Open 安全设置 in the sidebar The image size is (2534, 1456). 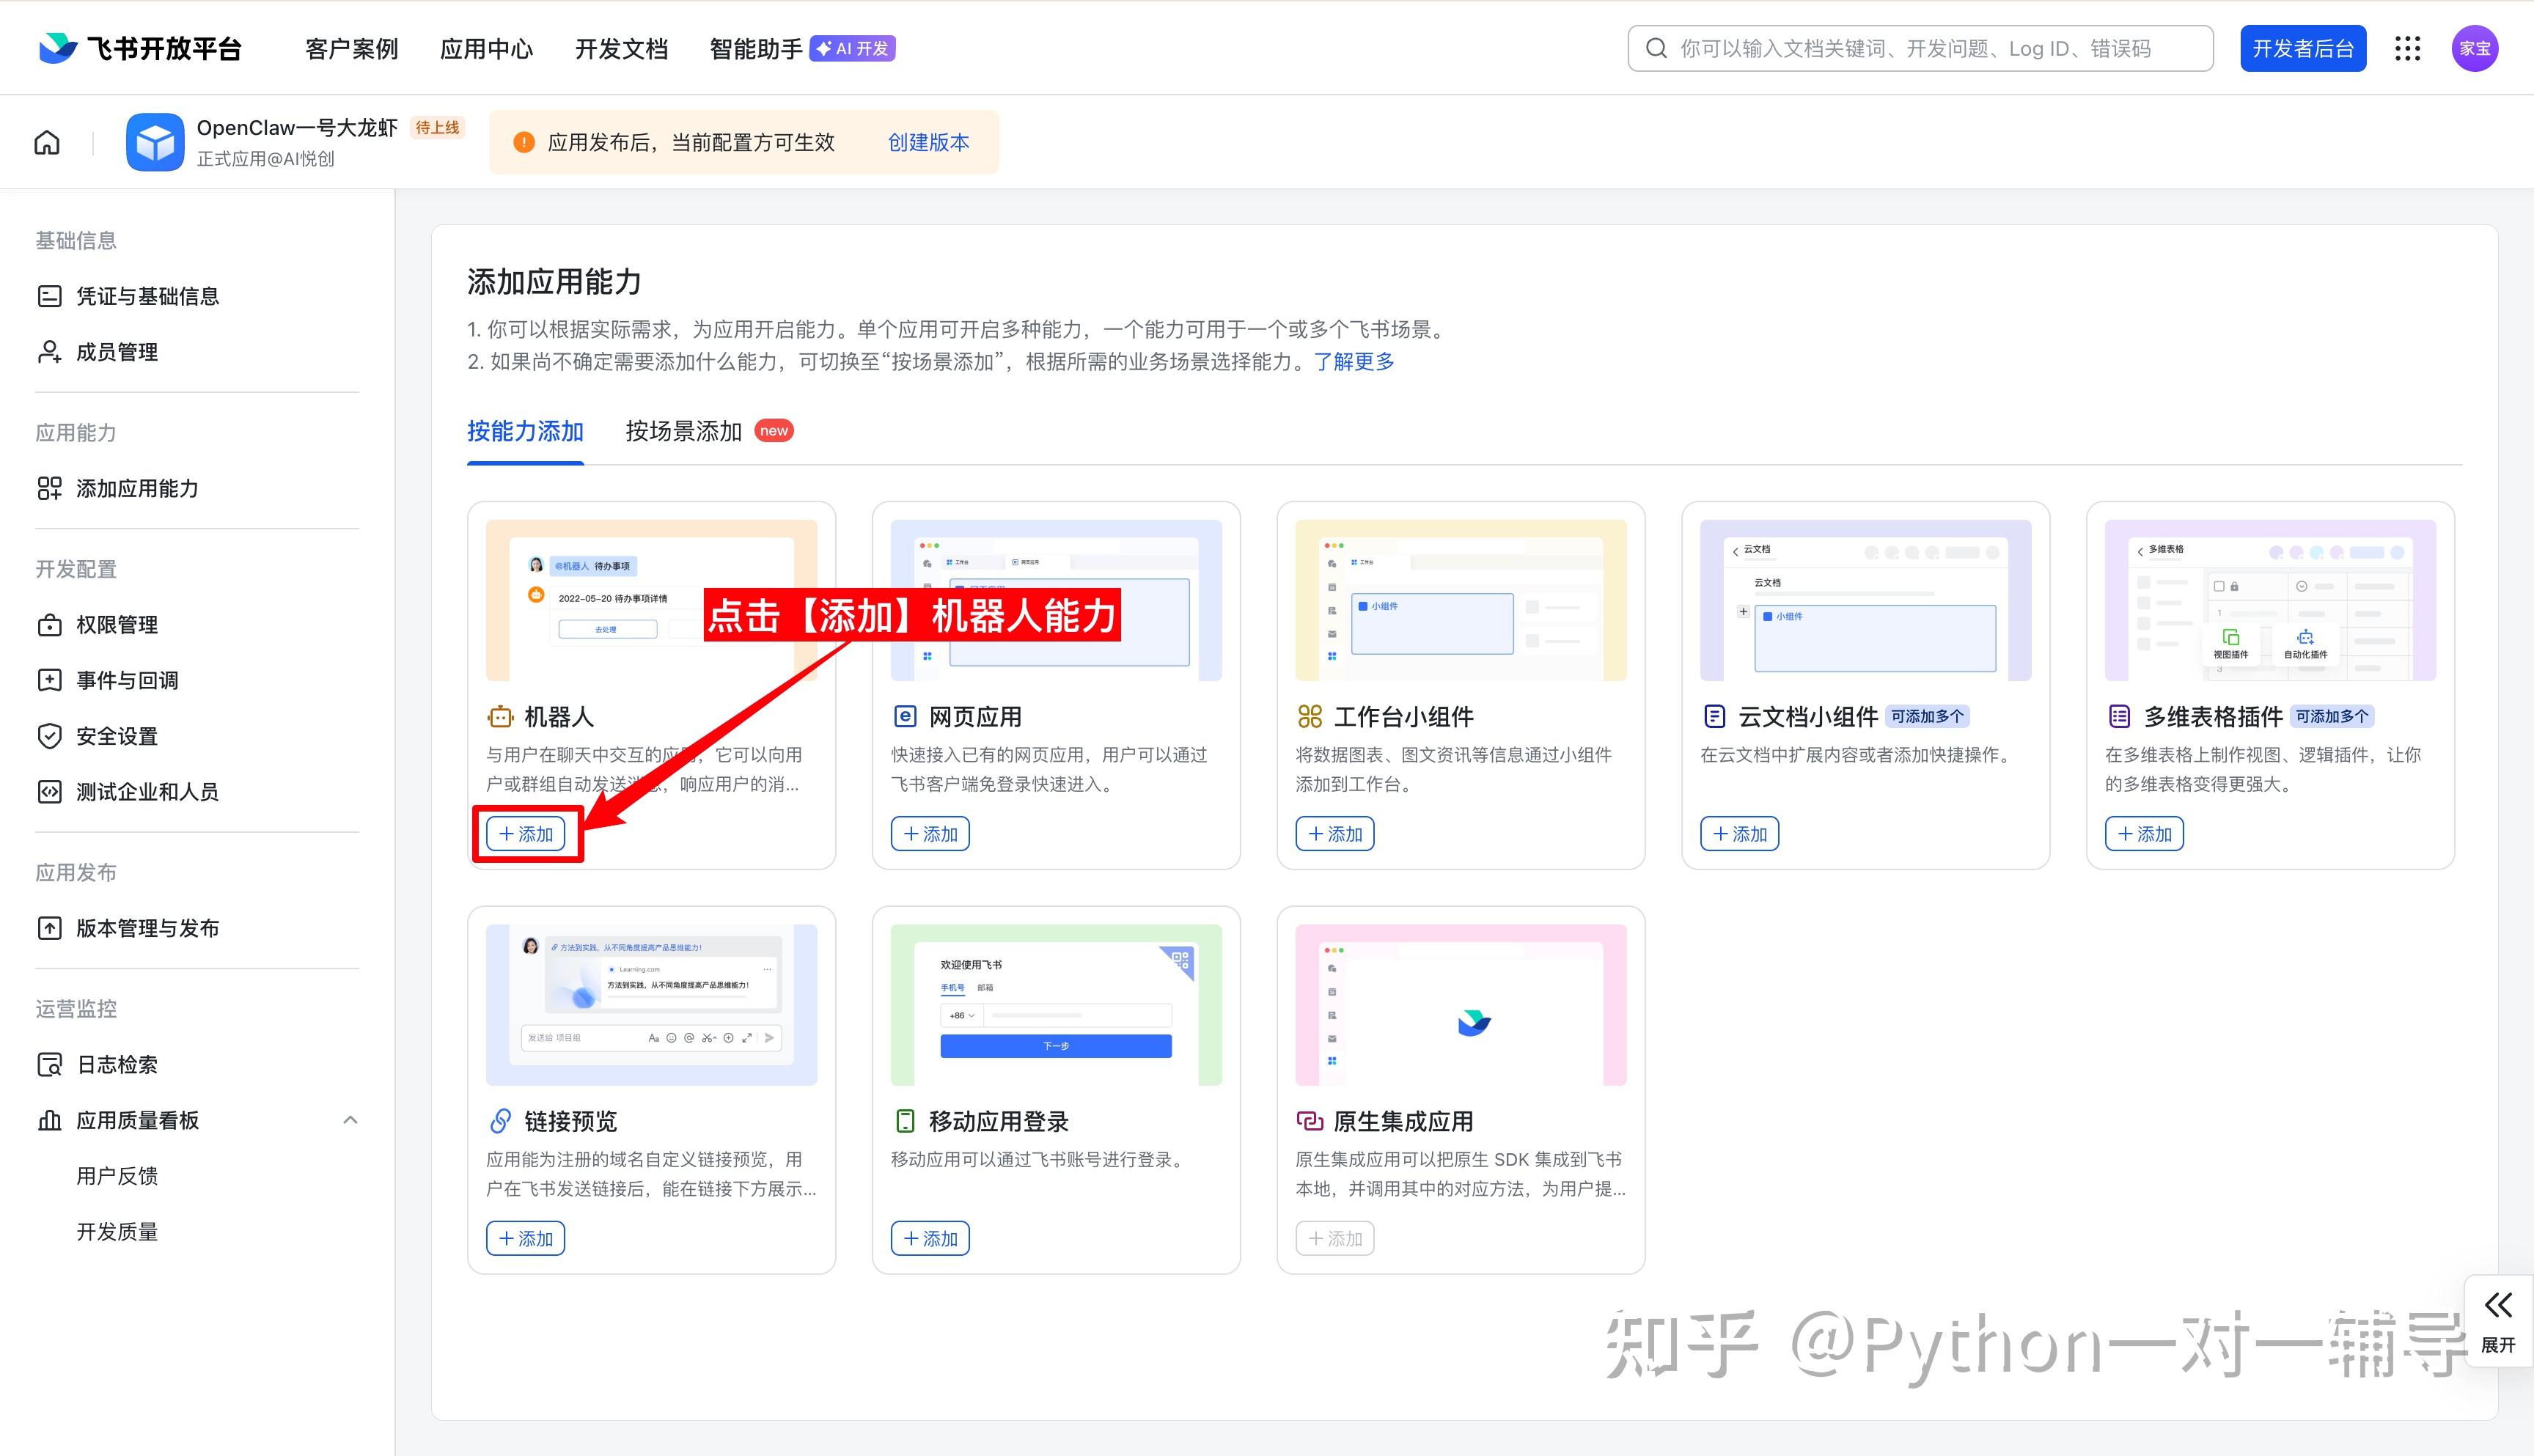pos(117,736)
